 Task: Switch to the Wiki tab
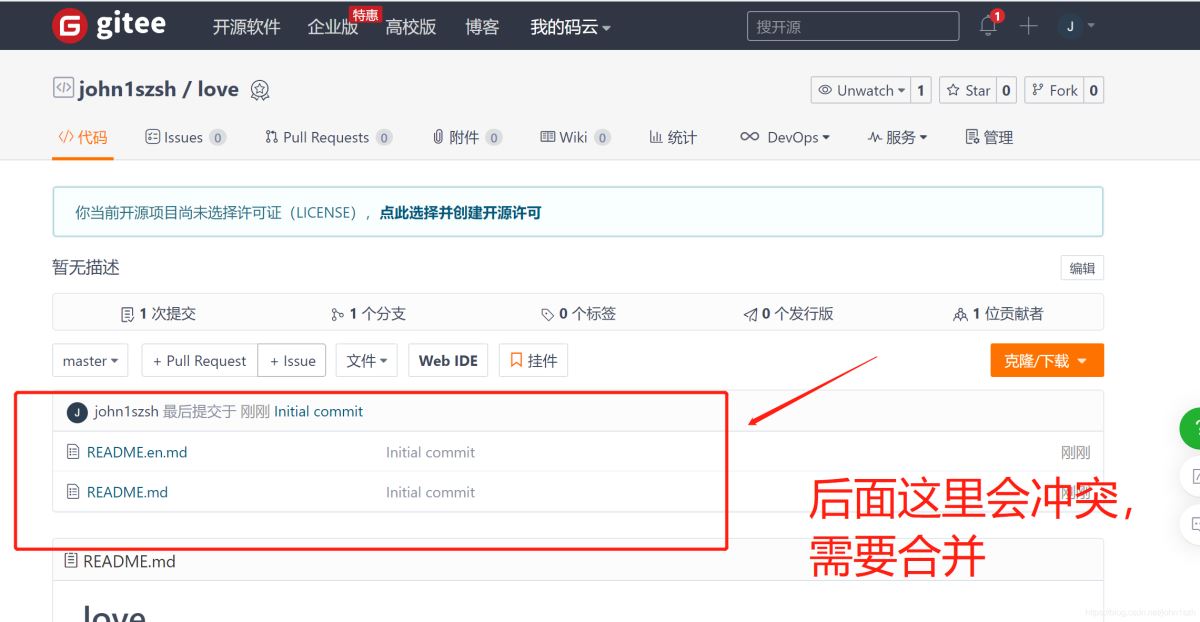click(575, 137)
